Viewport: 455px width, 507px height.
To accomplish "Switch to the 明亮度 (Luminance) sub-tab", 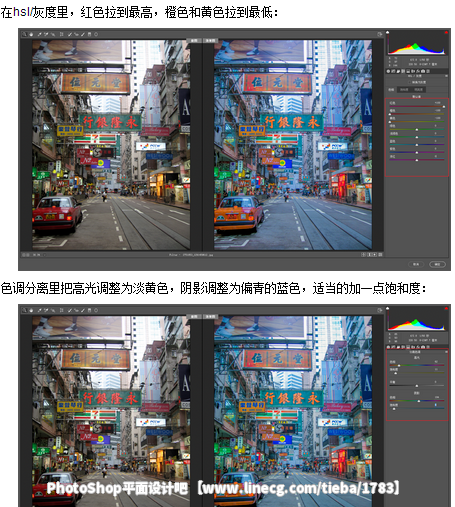I will (x=419, y=90).
